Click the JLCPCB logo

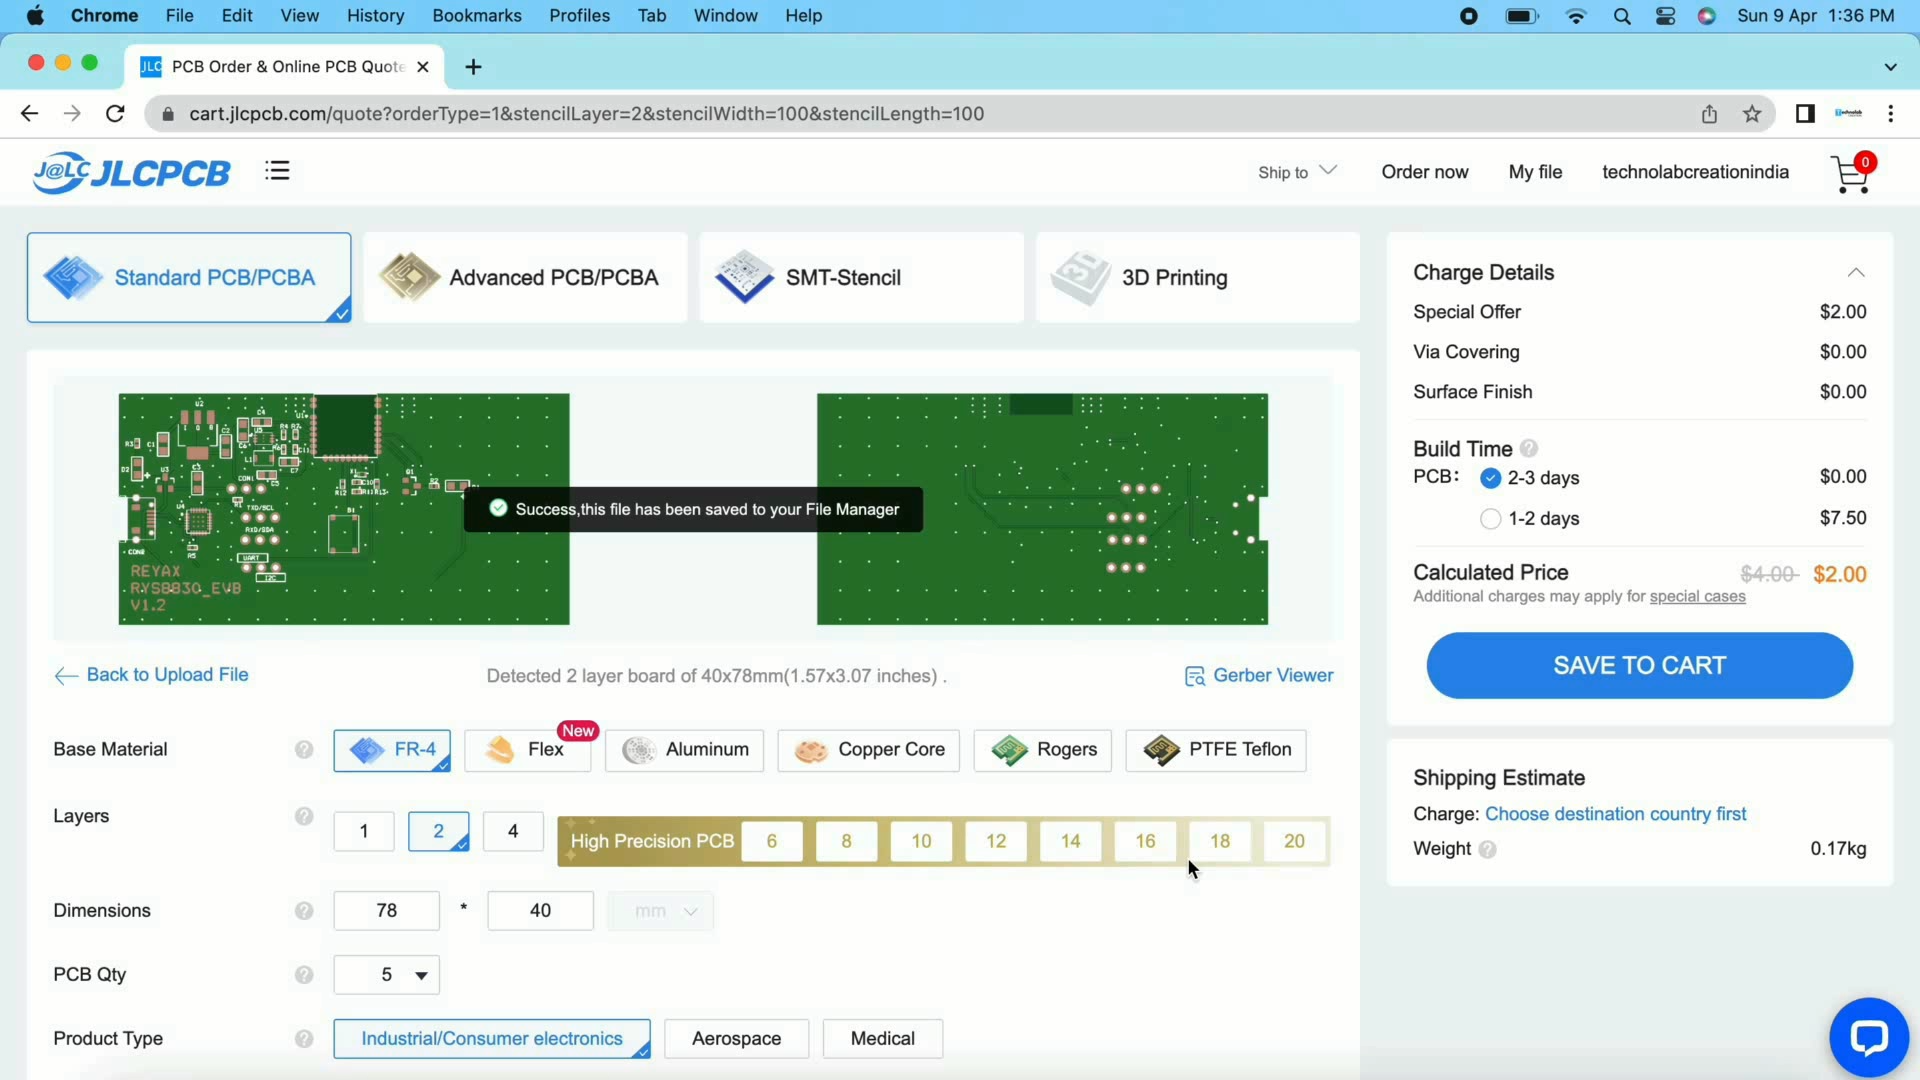pos(132,172)
